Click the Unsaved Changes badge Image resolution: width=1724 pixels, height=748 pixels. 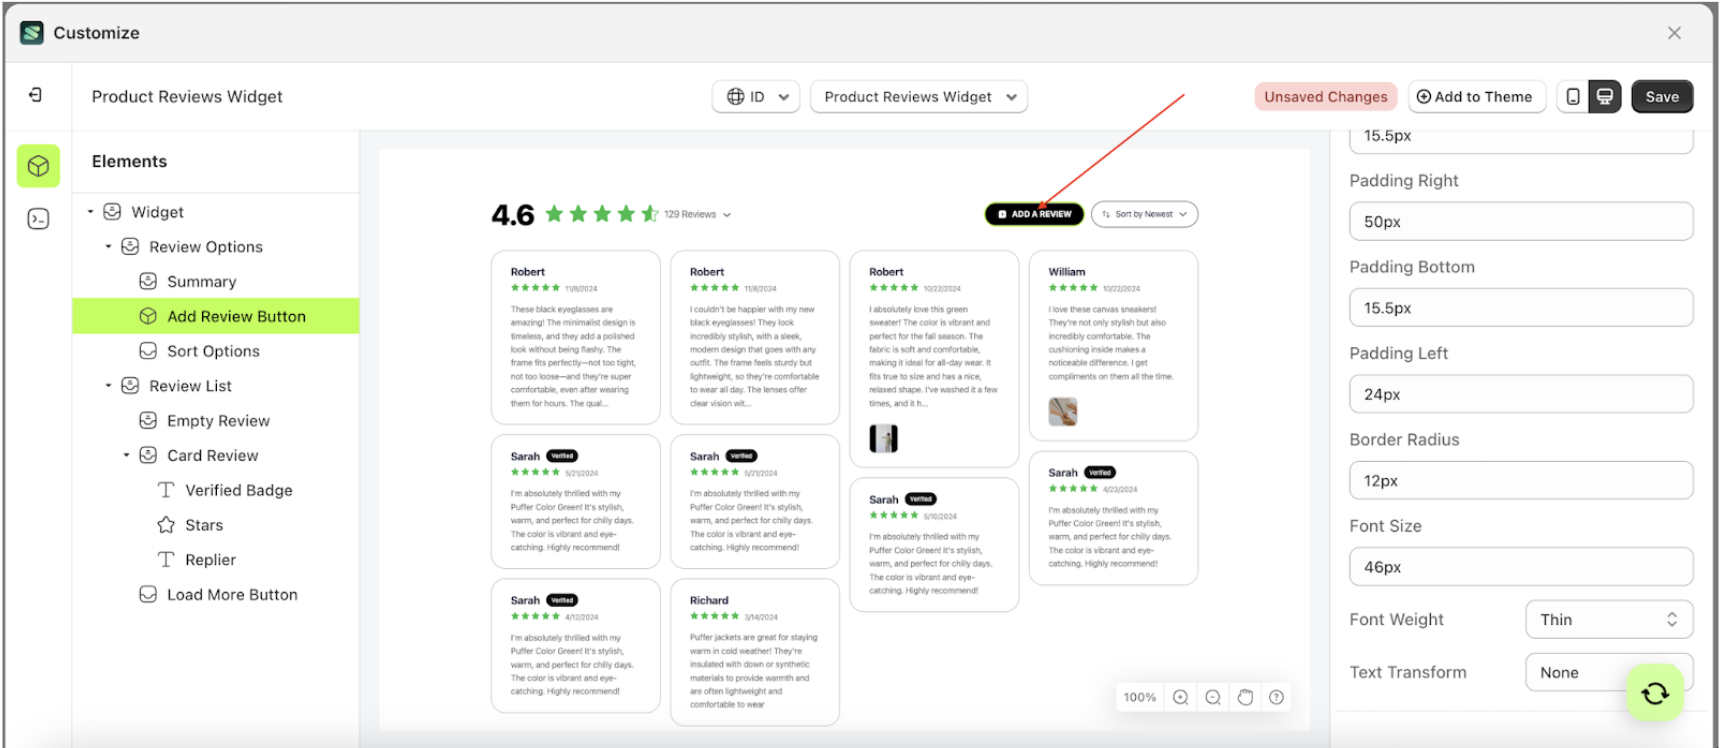coord(1325,97)
